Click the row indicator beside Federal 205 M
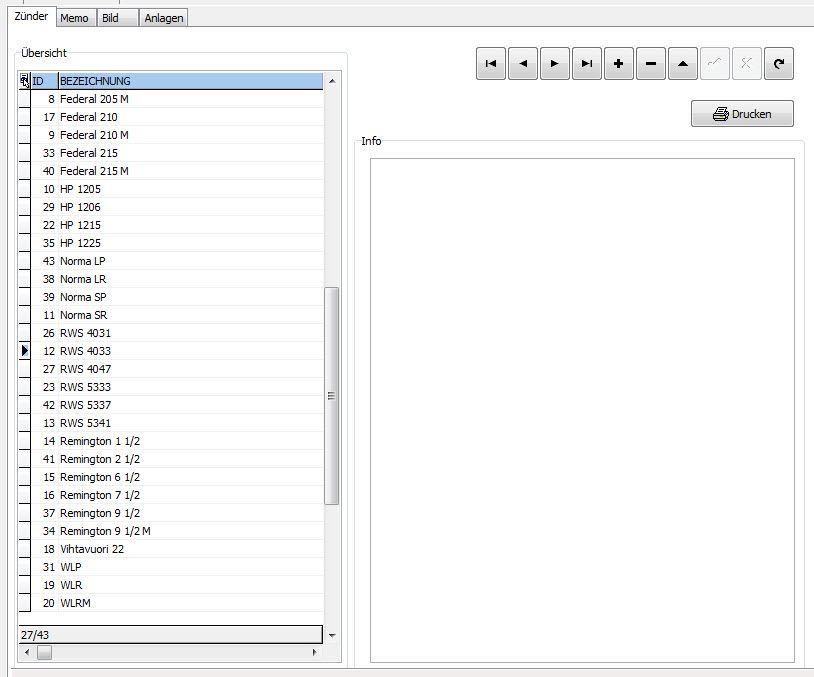Screen dimensions: 814x677 pyautogui.click(x=24, y=99)
